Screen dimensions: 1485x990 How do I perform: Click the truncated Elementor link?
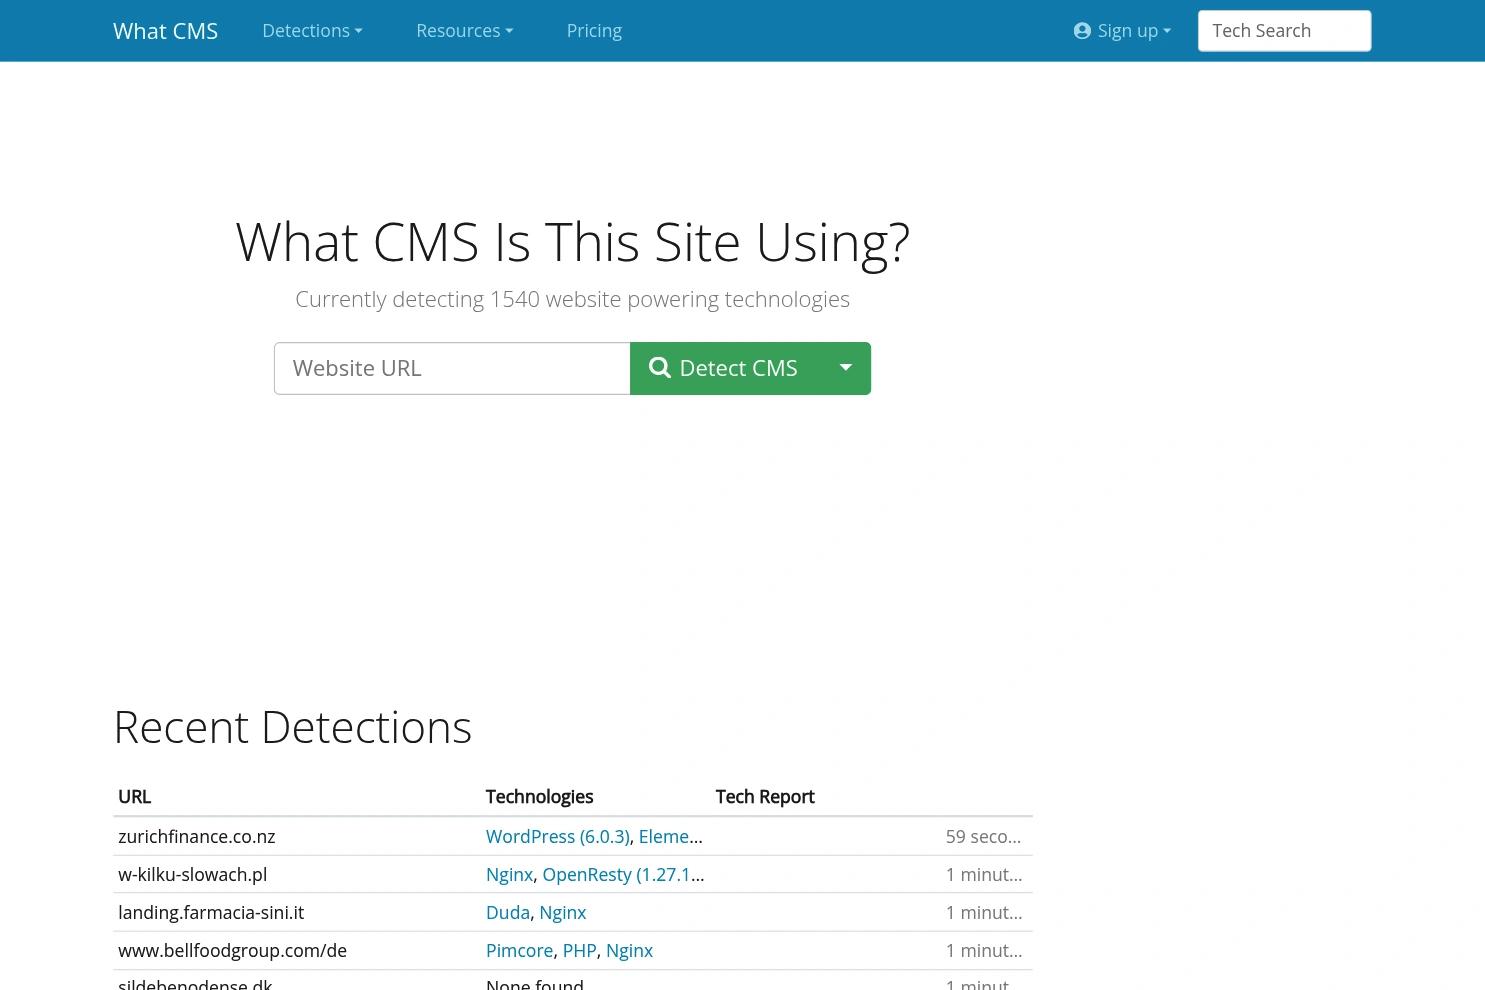pos(670,836)
